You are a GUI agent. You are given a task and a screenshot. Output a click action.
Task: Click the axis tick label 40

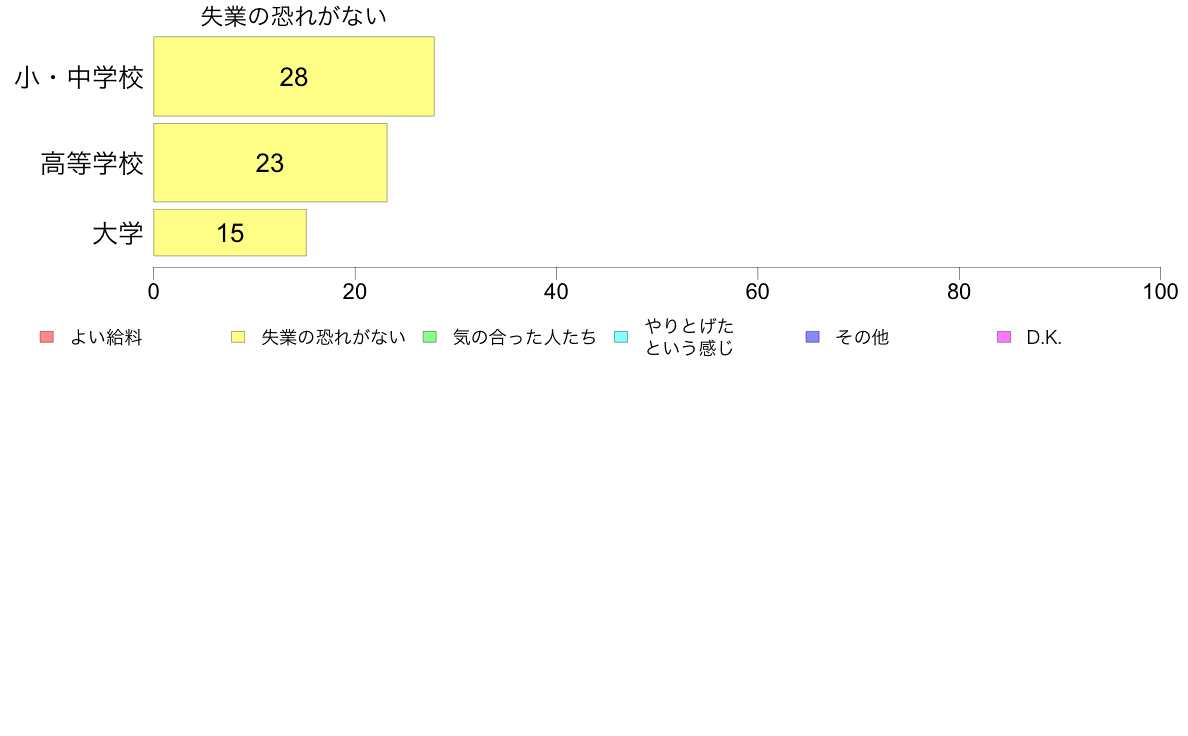[556, 292]
